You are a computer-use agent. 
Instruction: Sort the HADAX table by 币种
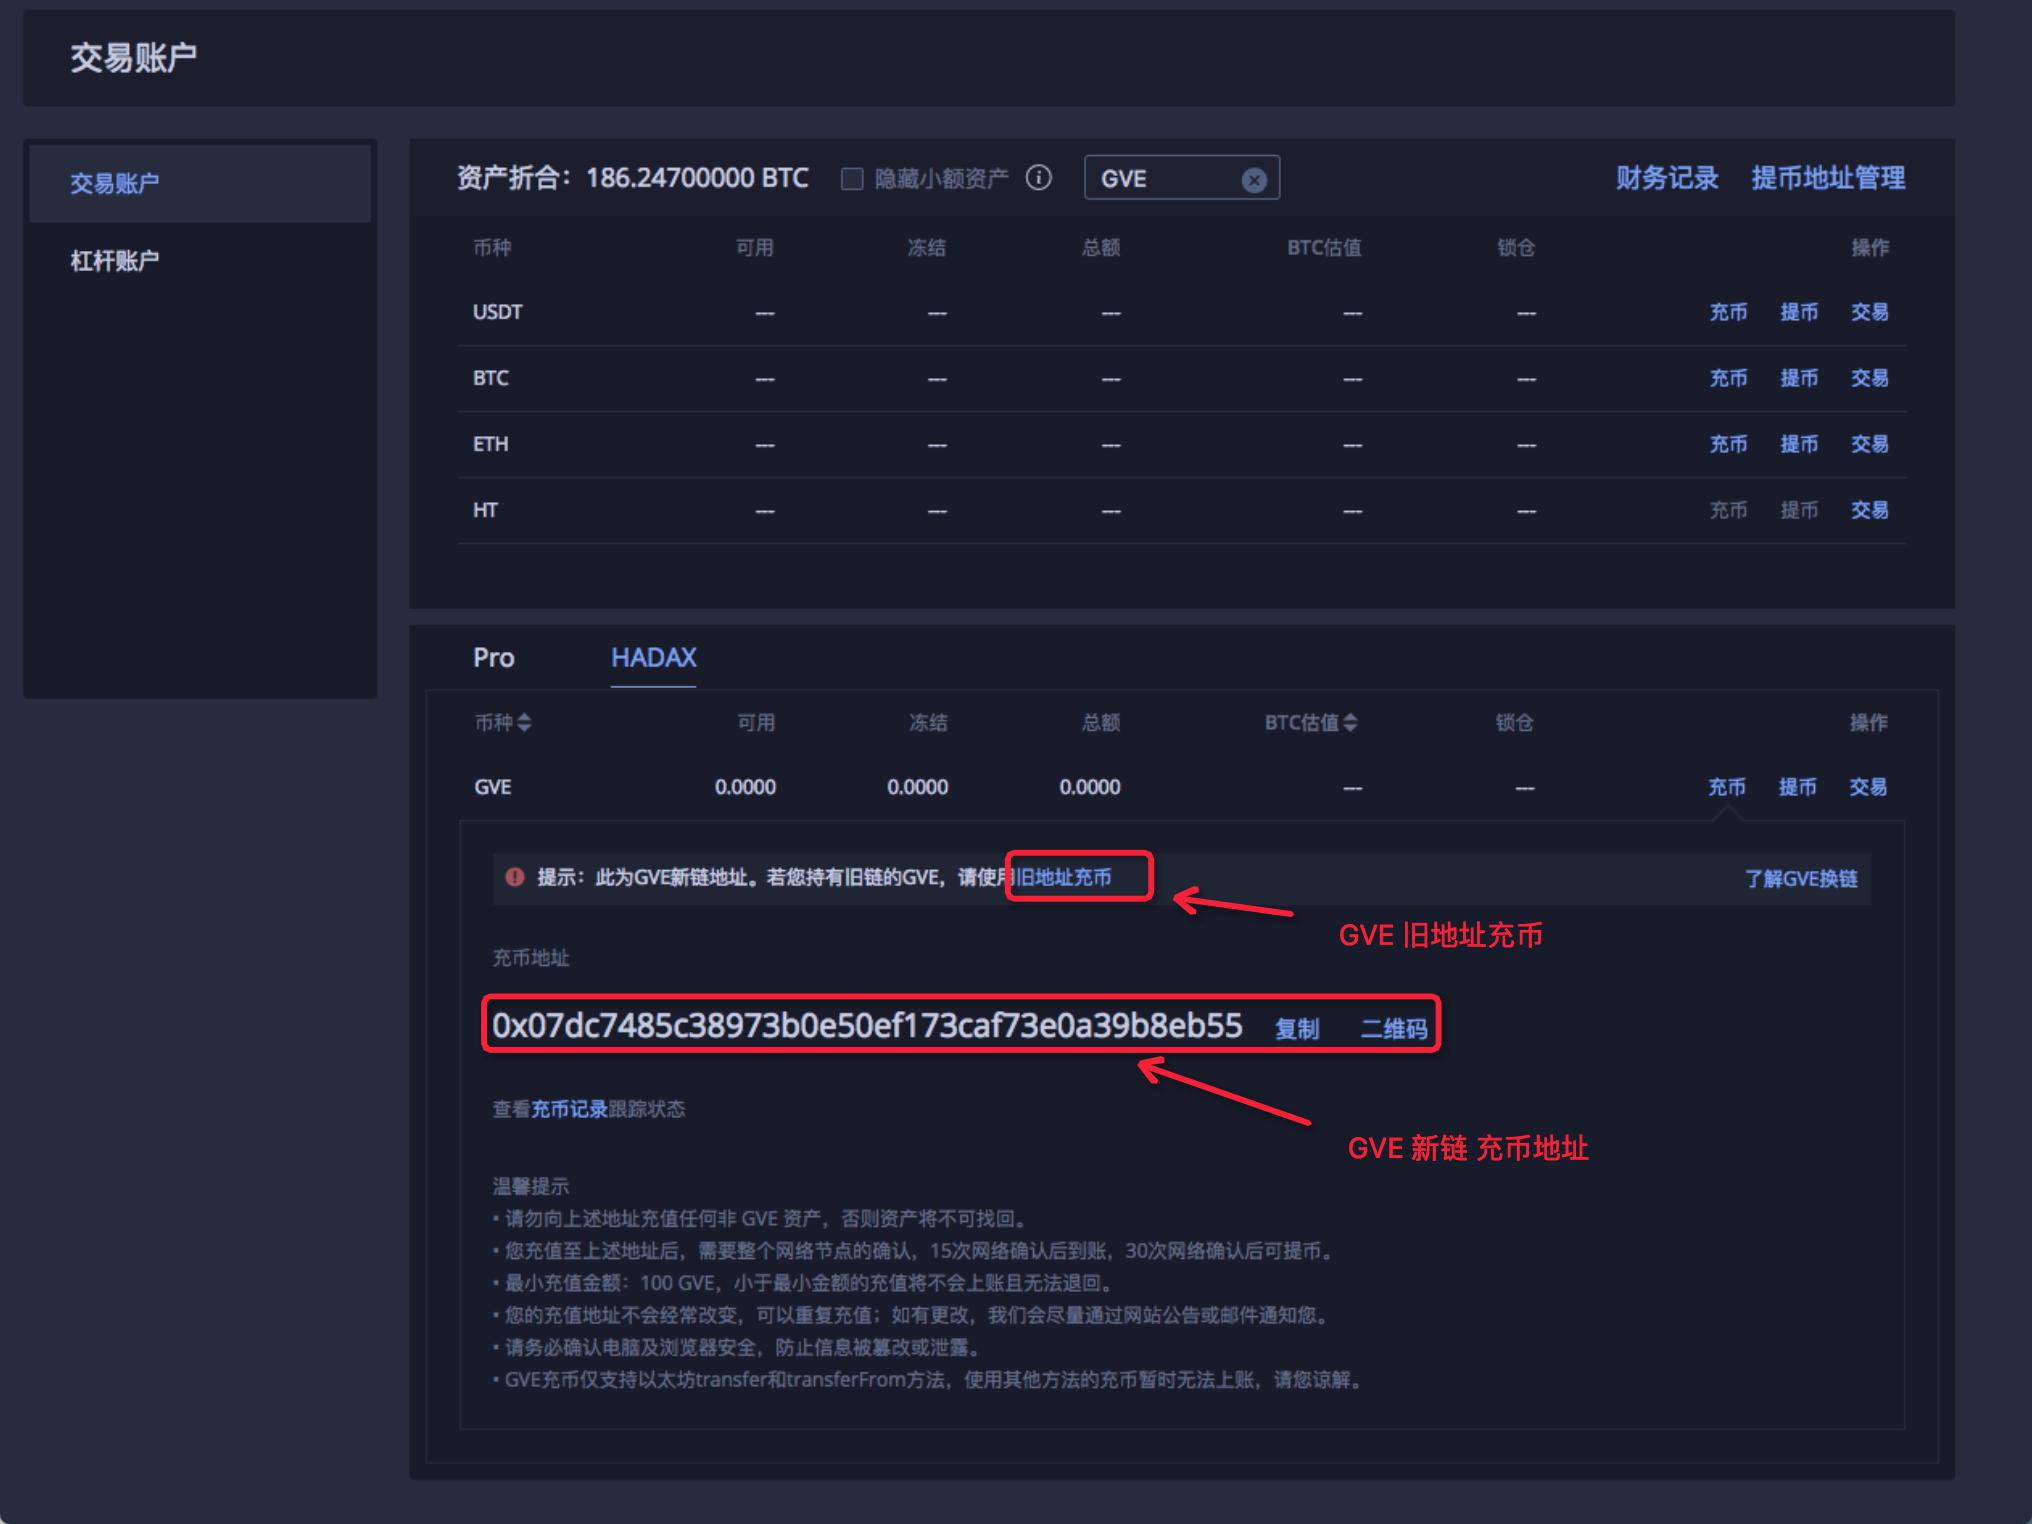coord(503,722)
